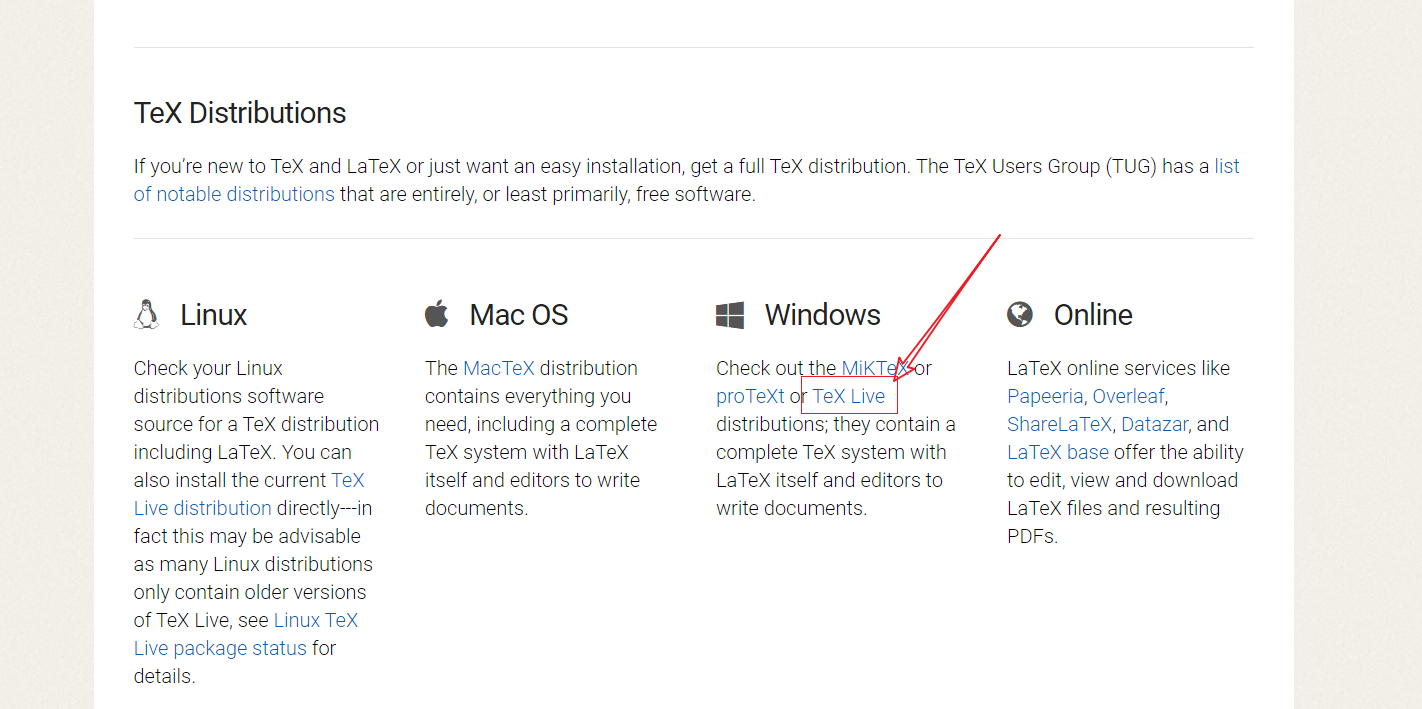The image size is (1422, 709).
Task: Open the LaTeX base link
Action: click(1058, 452)
